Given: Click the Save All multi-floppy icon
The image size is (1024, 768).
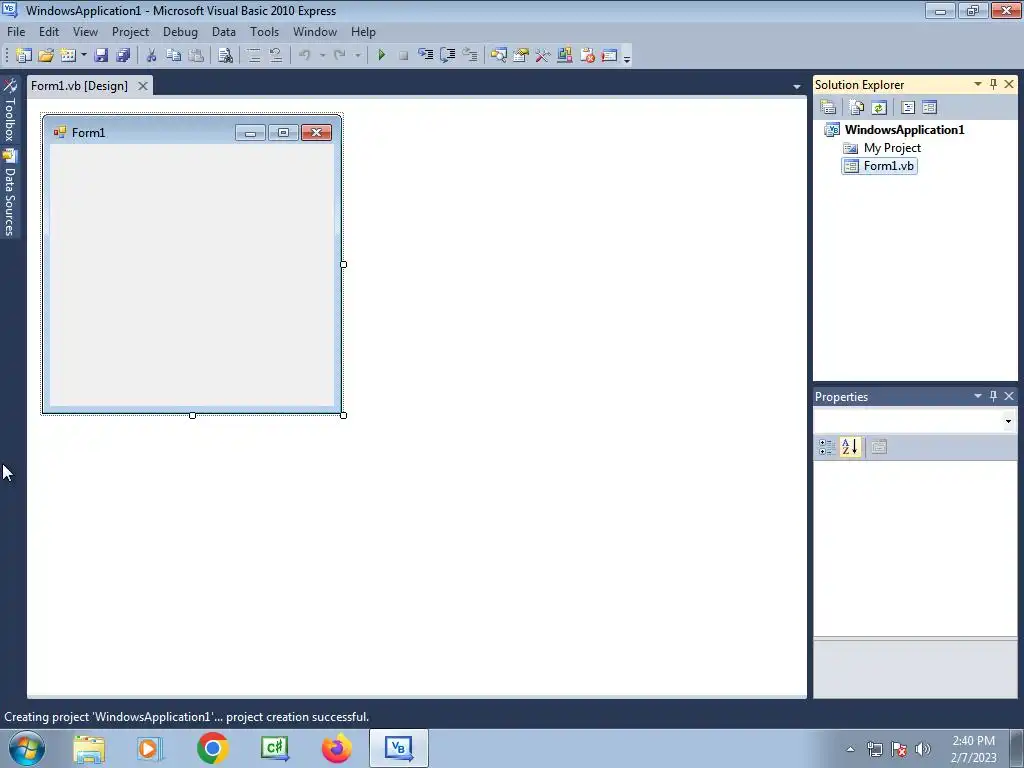Looking at the screenshot, I should point(123,56).
